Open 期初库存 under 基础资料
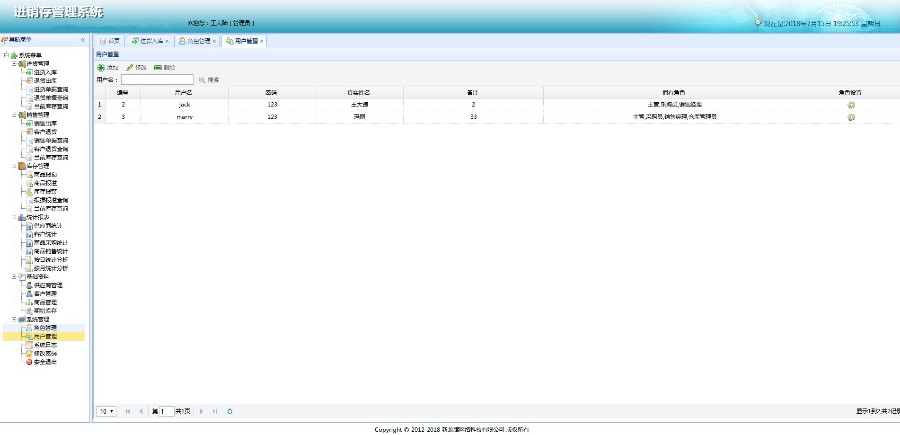This screenshot has height=435, width=900. pos(45,310)
